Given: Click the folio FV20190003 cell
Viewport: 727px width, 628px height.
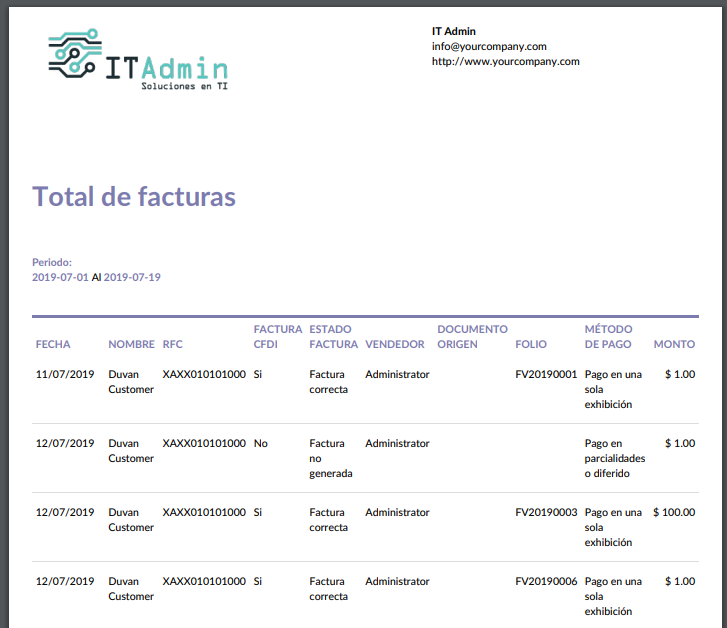Looking at the screenshot, I should [546, 512].
